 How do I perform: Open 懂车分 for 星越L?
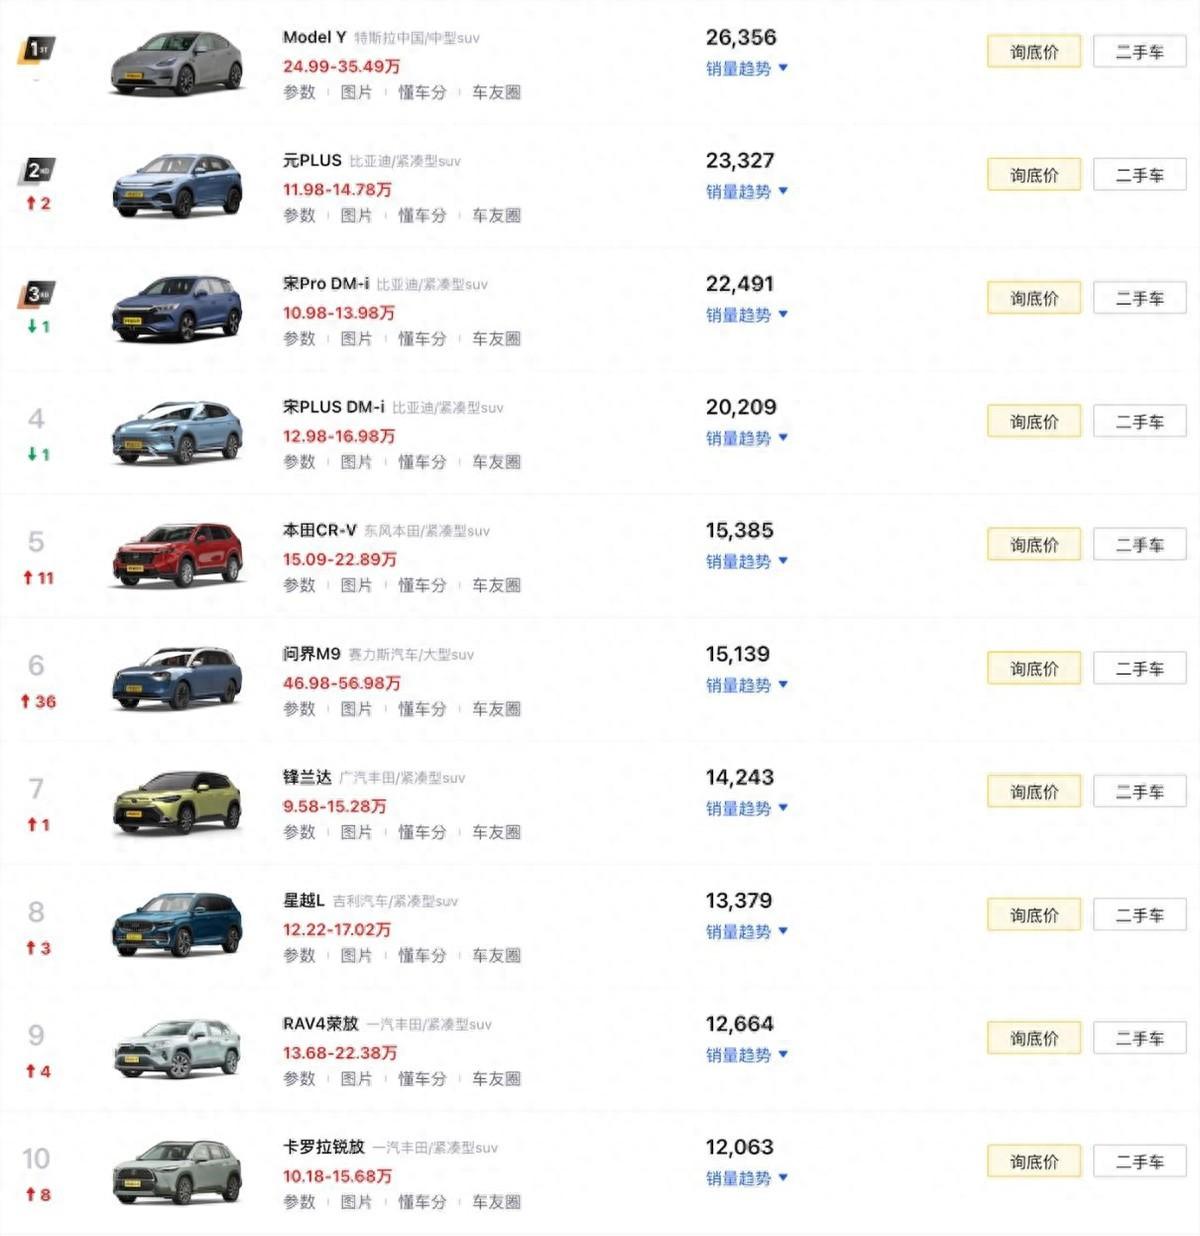point(422,956)
